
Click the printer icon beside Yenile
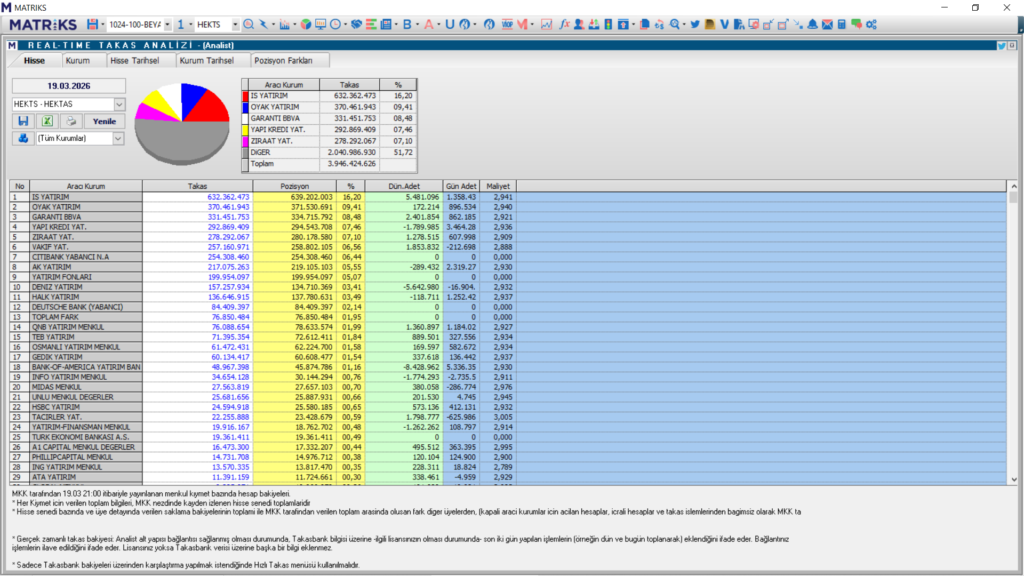71,121
